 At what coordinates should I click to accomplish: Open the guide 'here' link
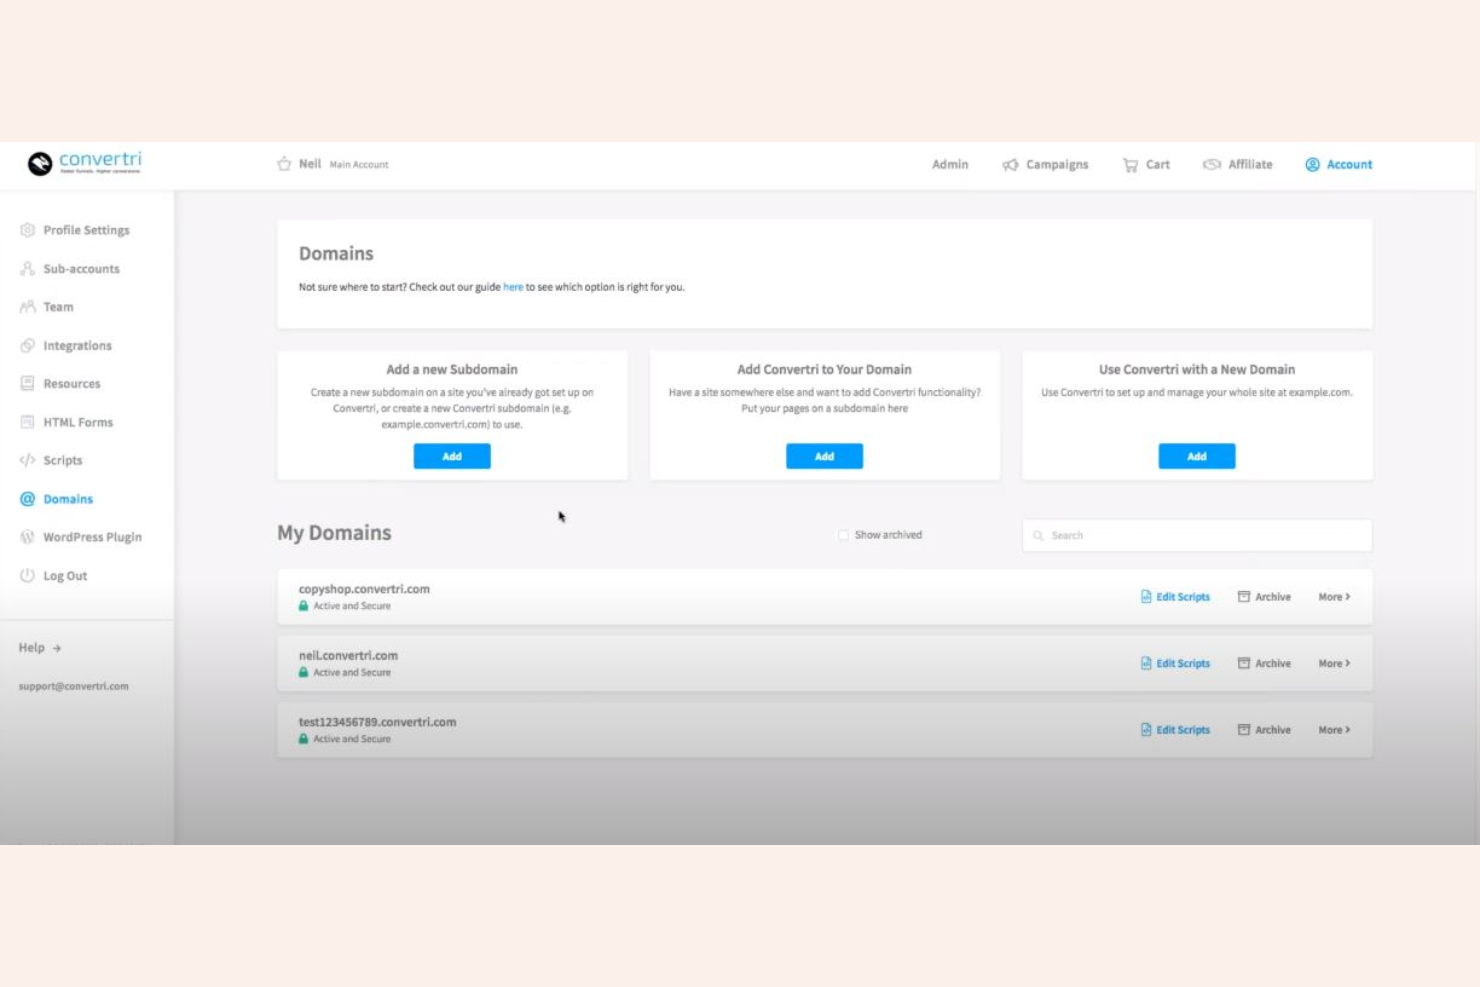pyautogui.click(x=513, y=287)
